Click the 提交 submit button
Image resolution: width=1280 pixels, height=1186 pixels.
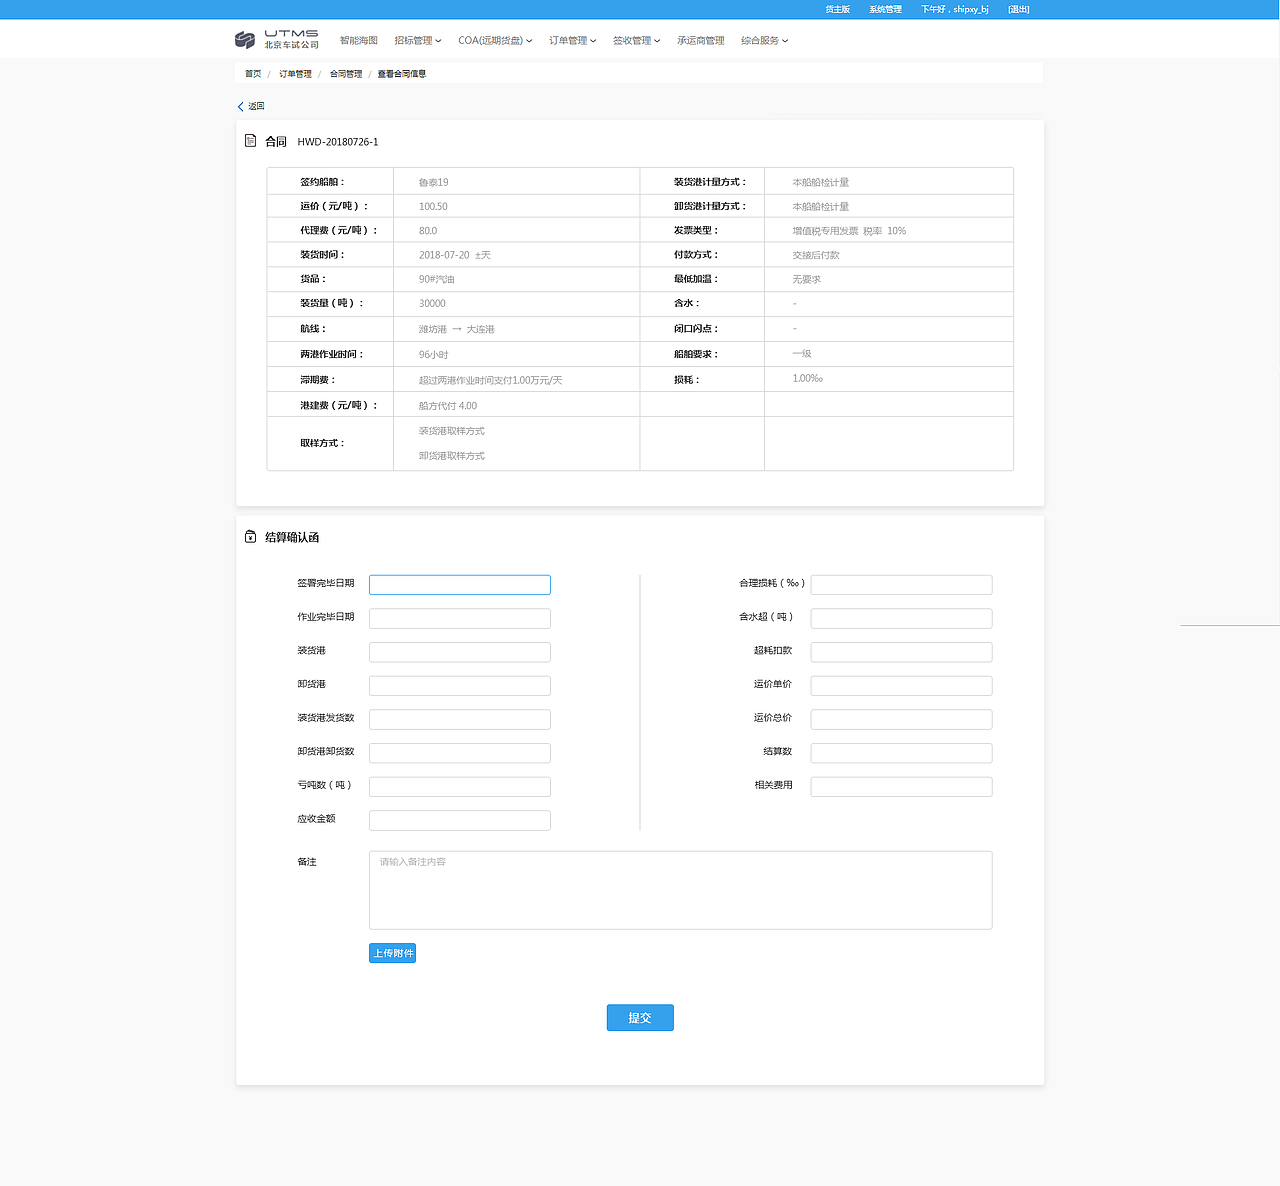pos(640,1017)
